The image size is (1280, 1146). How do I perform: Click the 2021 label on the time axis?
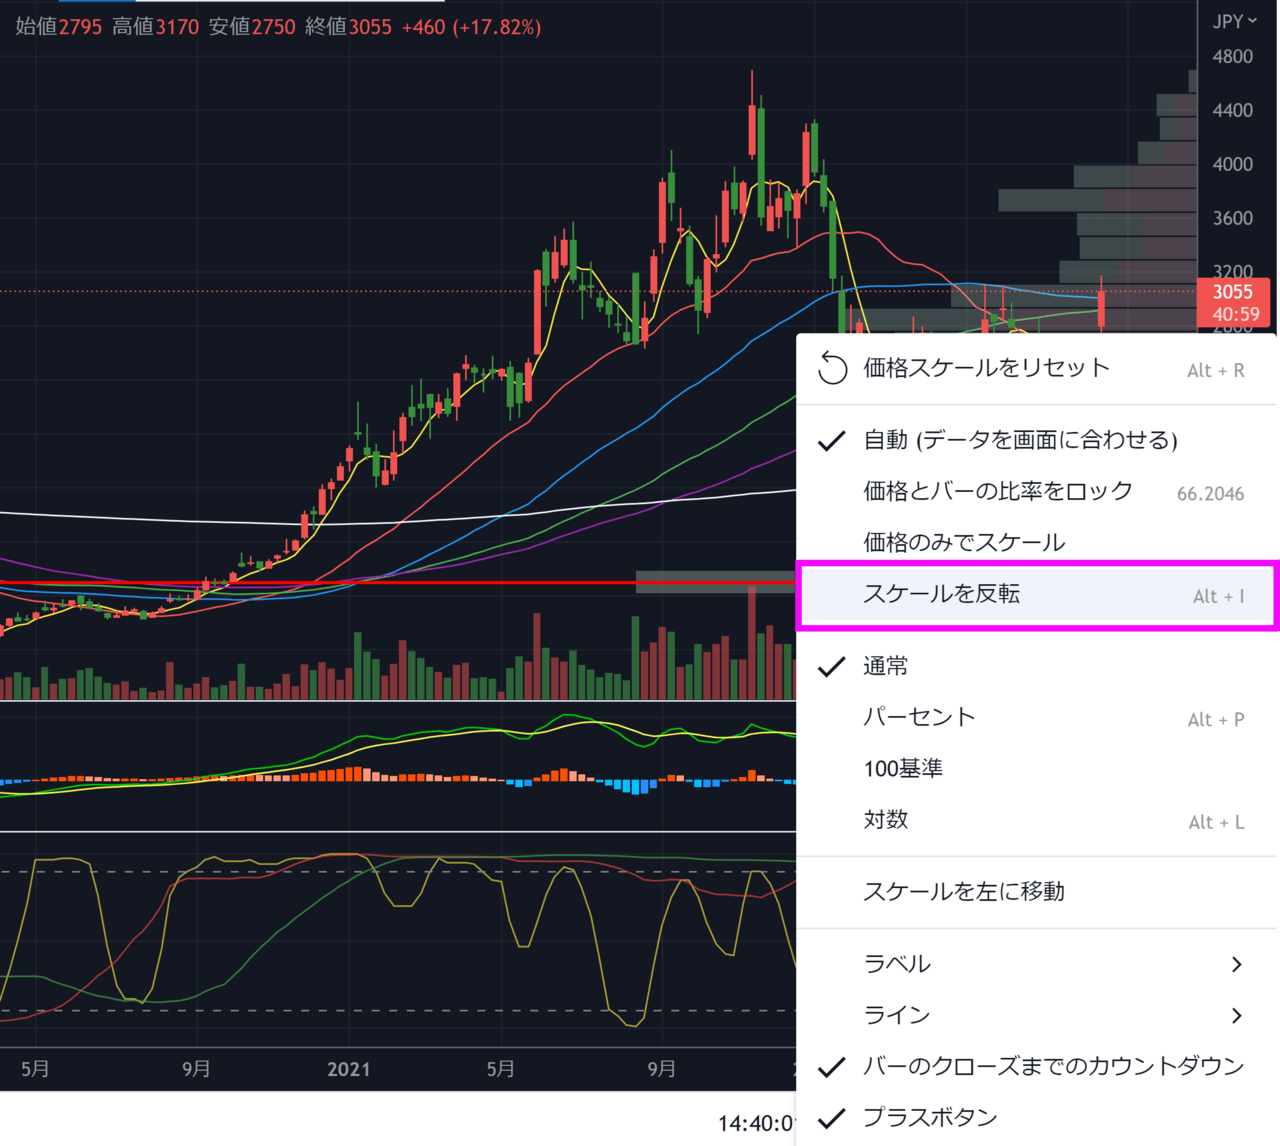[348, 1069]
